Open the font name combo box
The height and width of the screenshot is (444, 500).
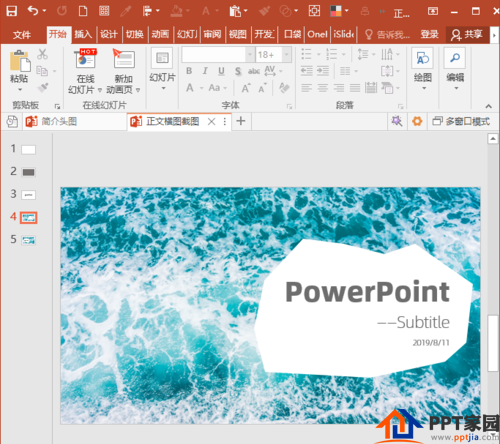pyautogui.click(x=218, y=54)
